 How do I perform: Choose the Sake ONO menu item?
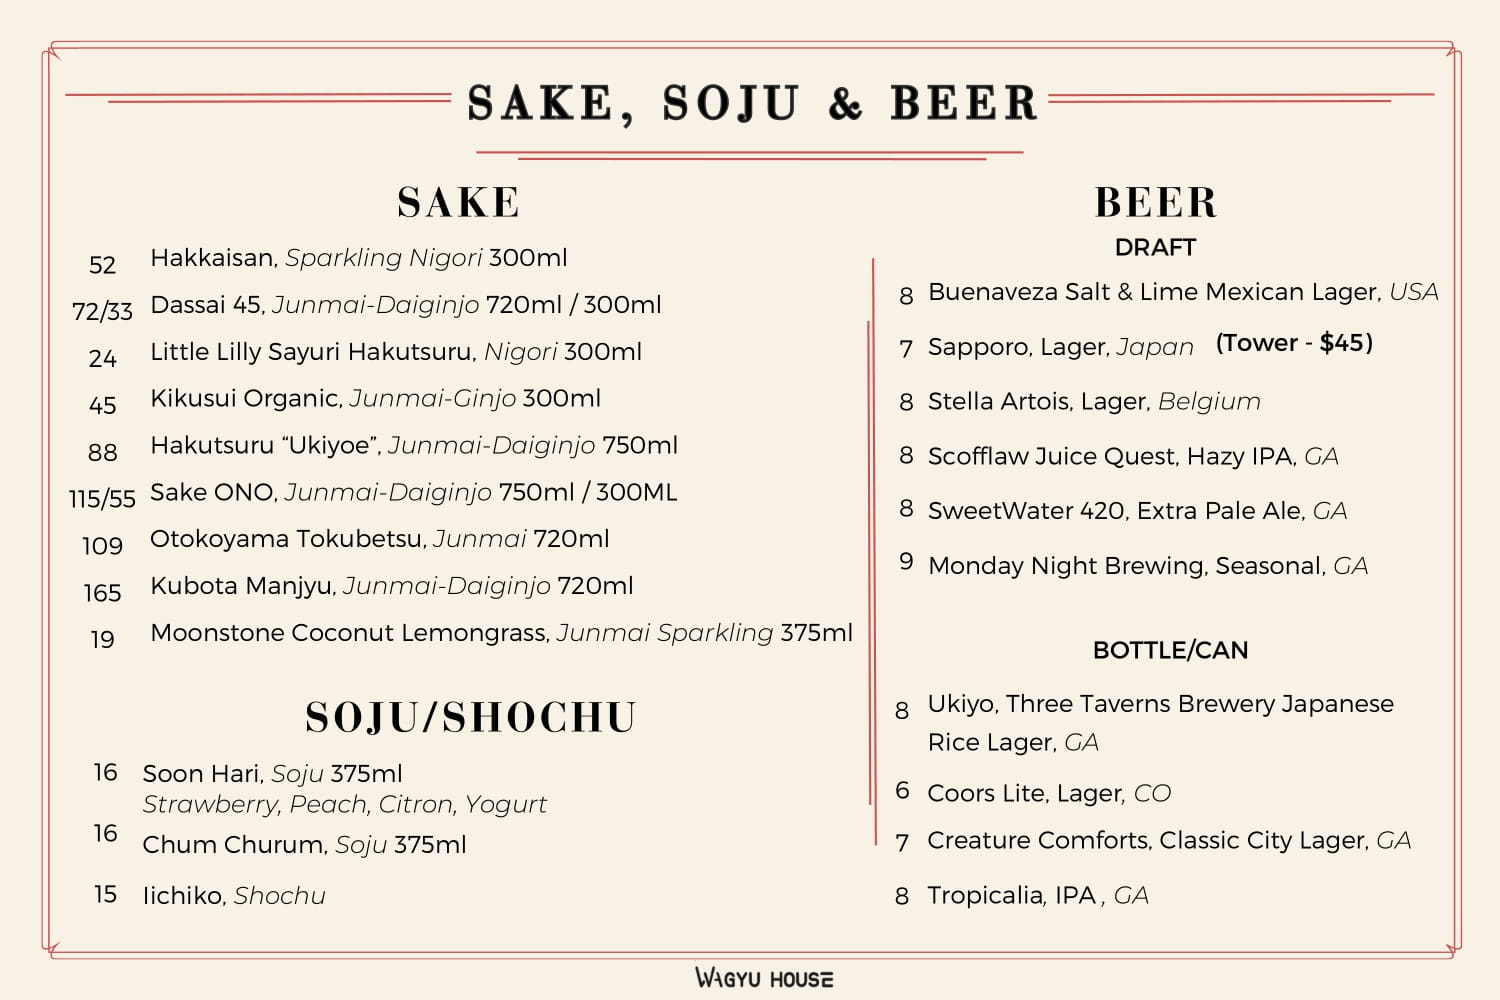click(413, 492)
